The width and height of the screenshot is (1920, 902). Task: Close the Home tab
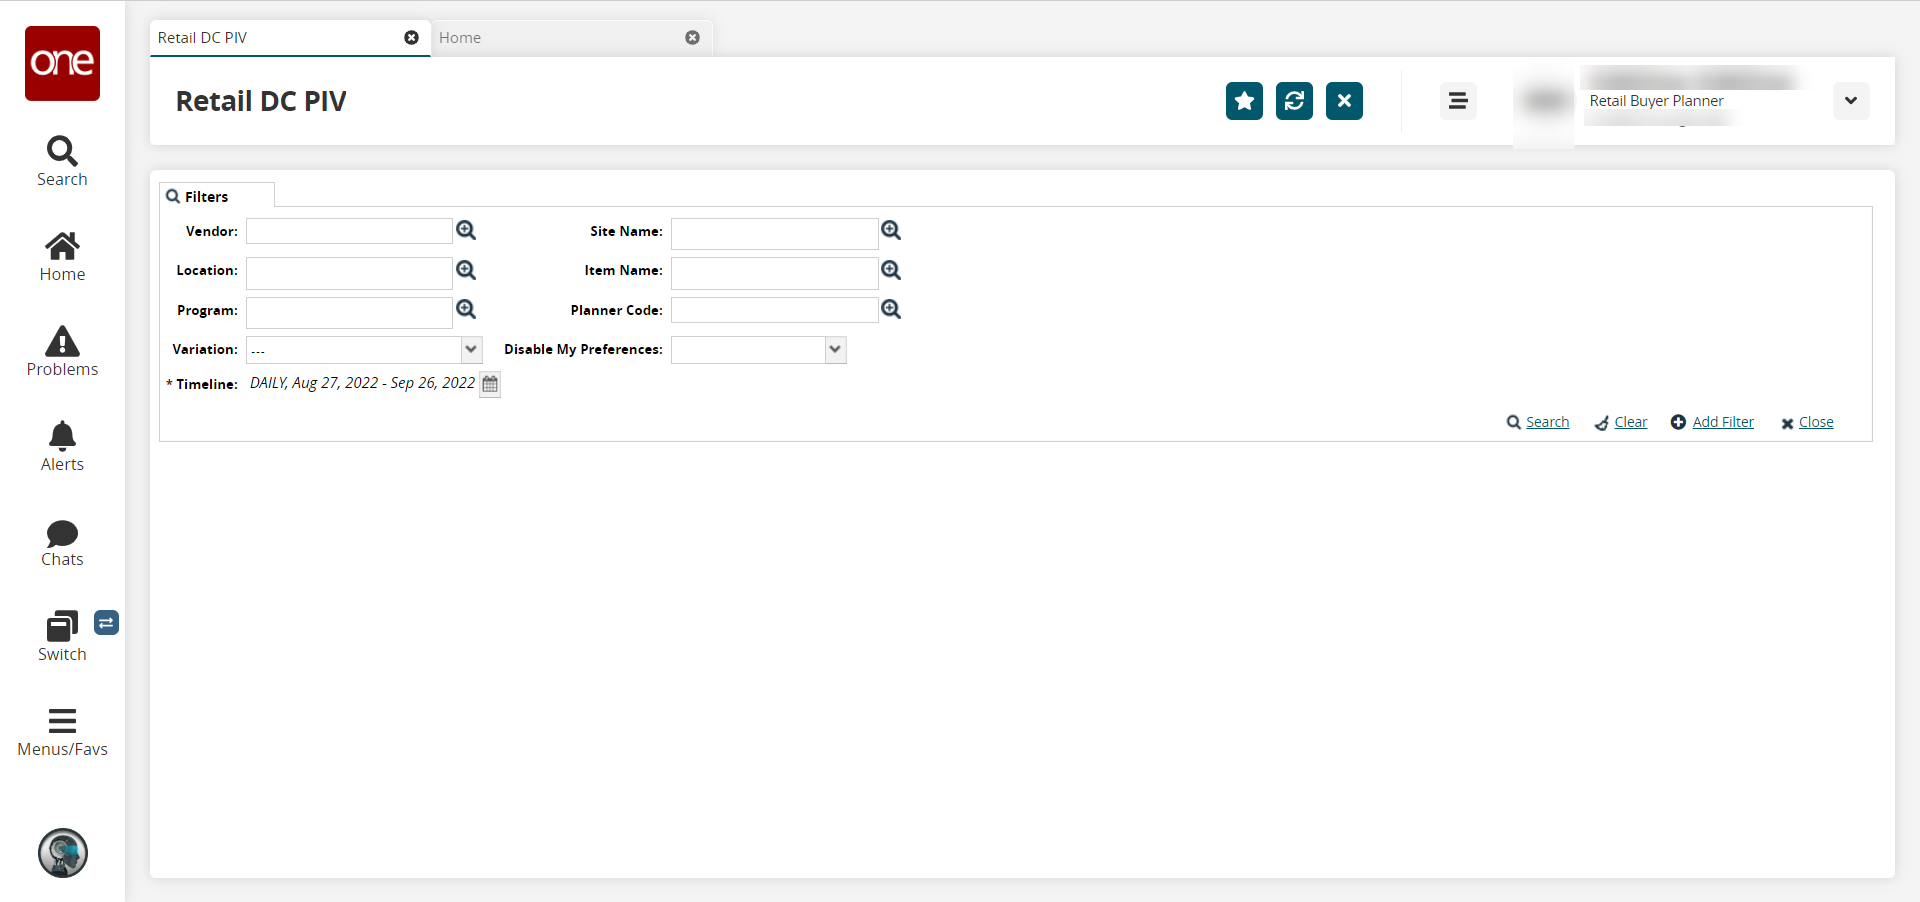point(692,38)
